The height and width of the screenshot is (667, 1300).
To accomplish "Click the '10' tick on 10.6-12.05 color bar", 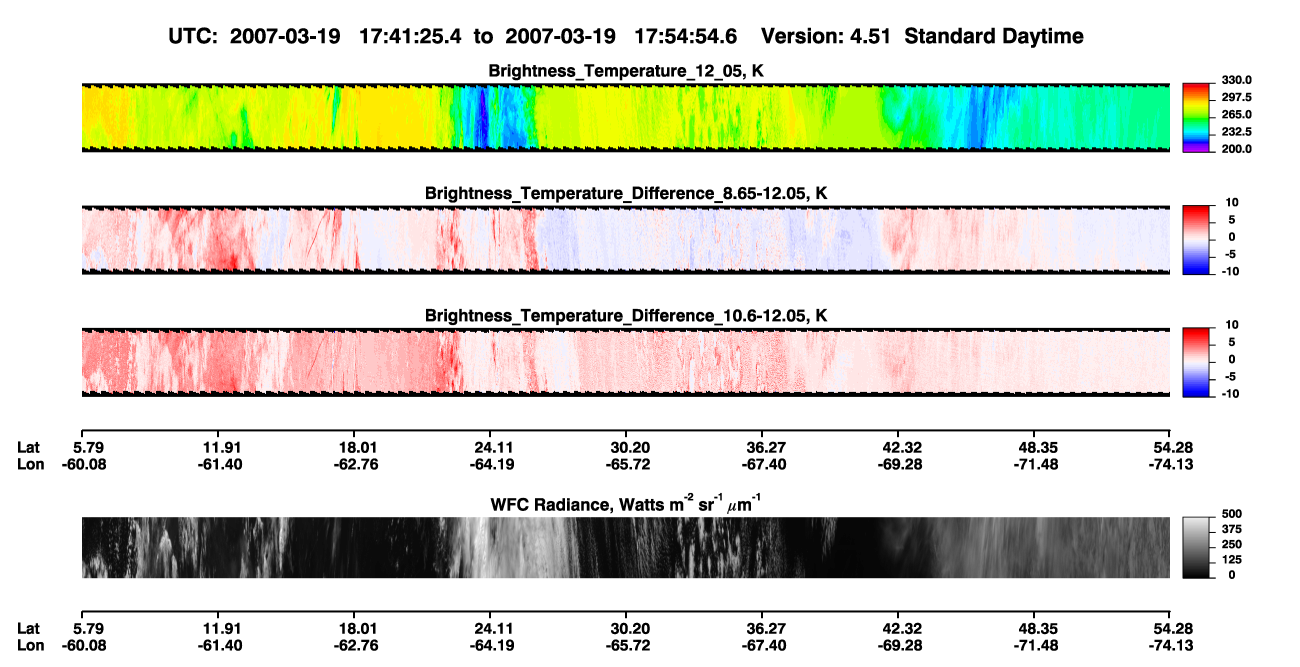I will [x=1232, y=324].
